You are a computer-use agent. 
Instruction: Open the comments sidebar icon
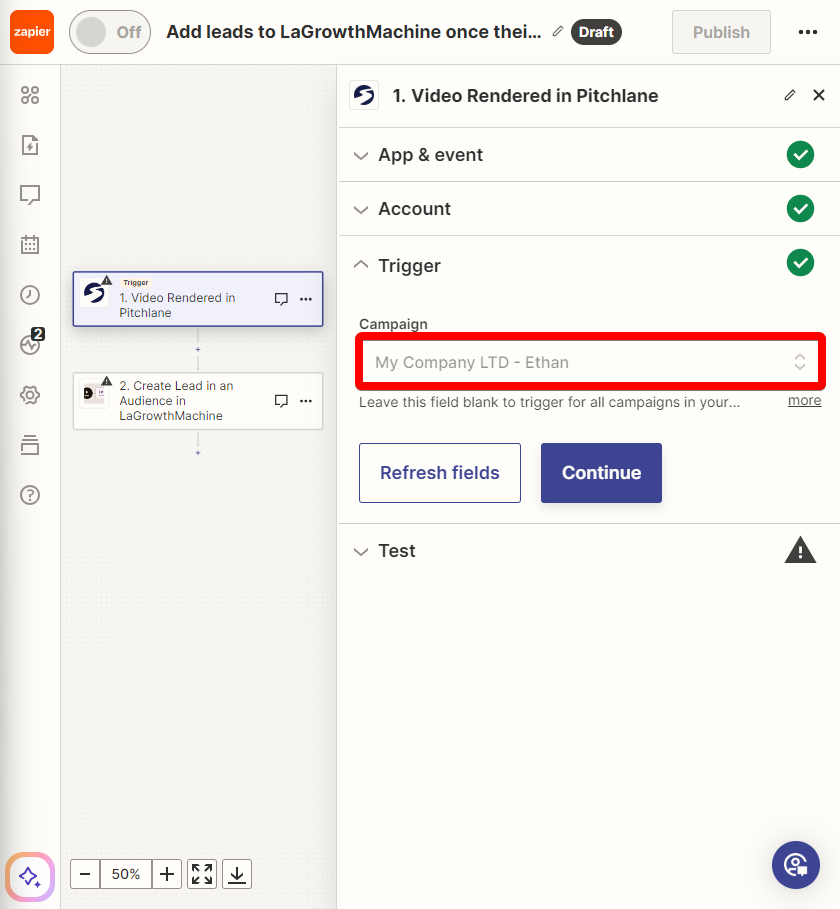[30, 195]
